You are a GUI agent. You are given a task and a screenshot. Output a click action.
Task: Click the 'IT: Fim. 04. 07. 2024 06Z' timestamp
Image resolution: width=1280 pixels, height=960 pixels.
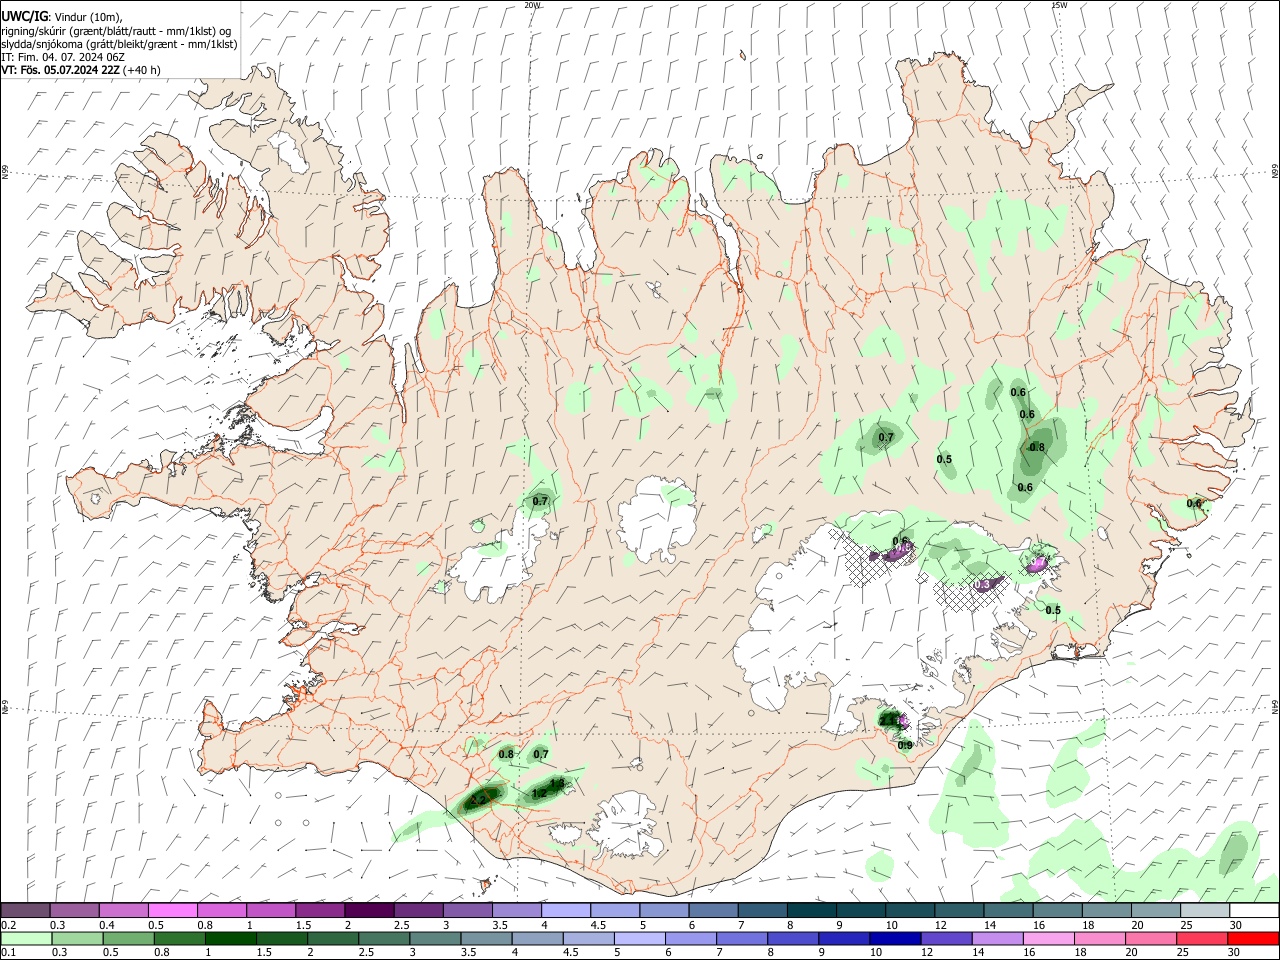63,57
